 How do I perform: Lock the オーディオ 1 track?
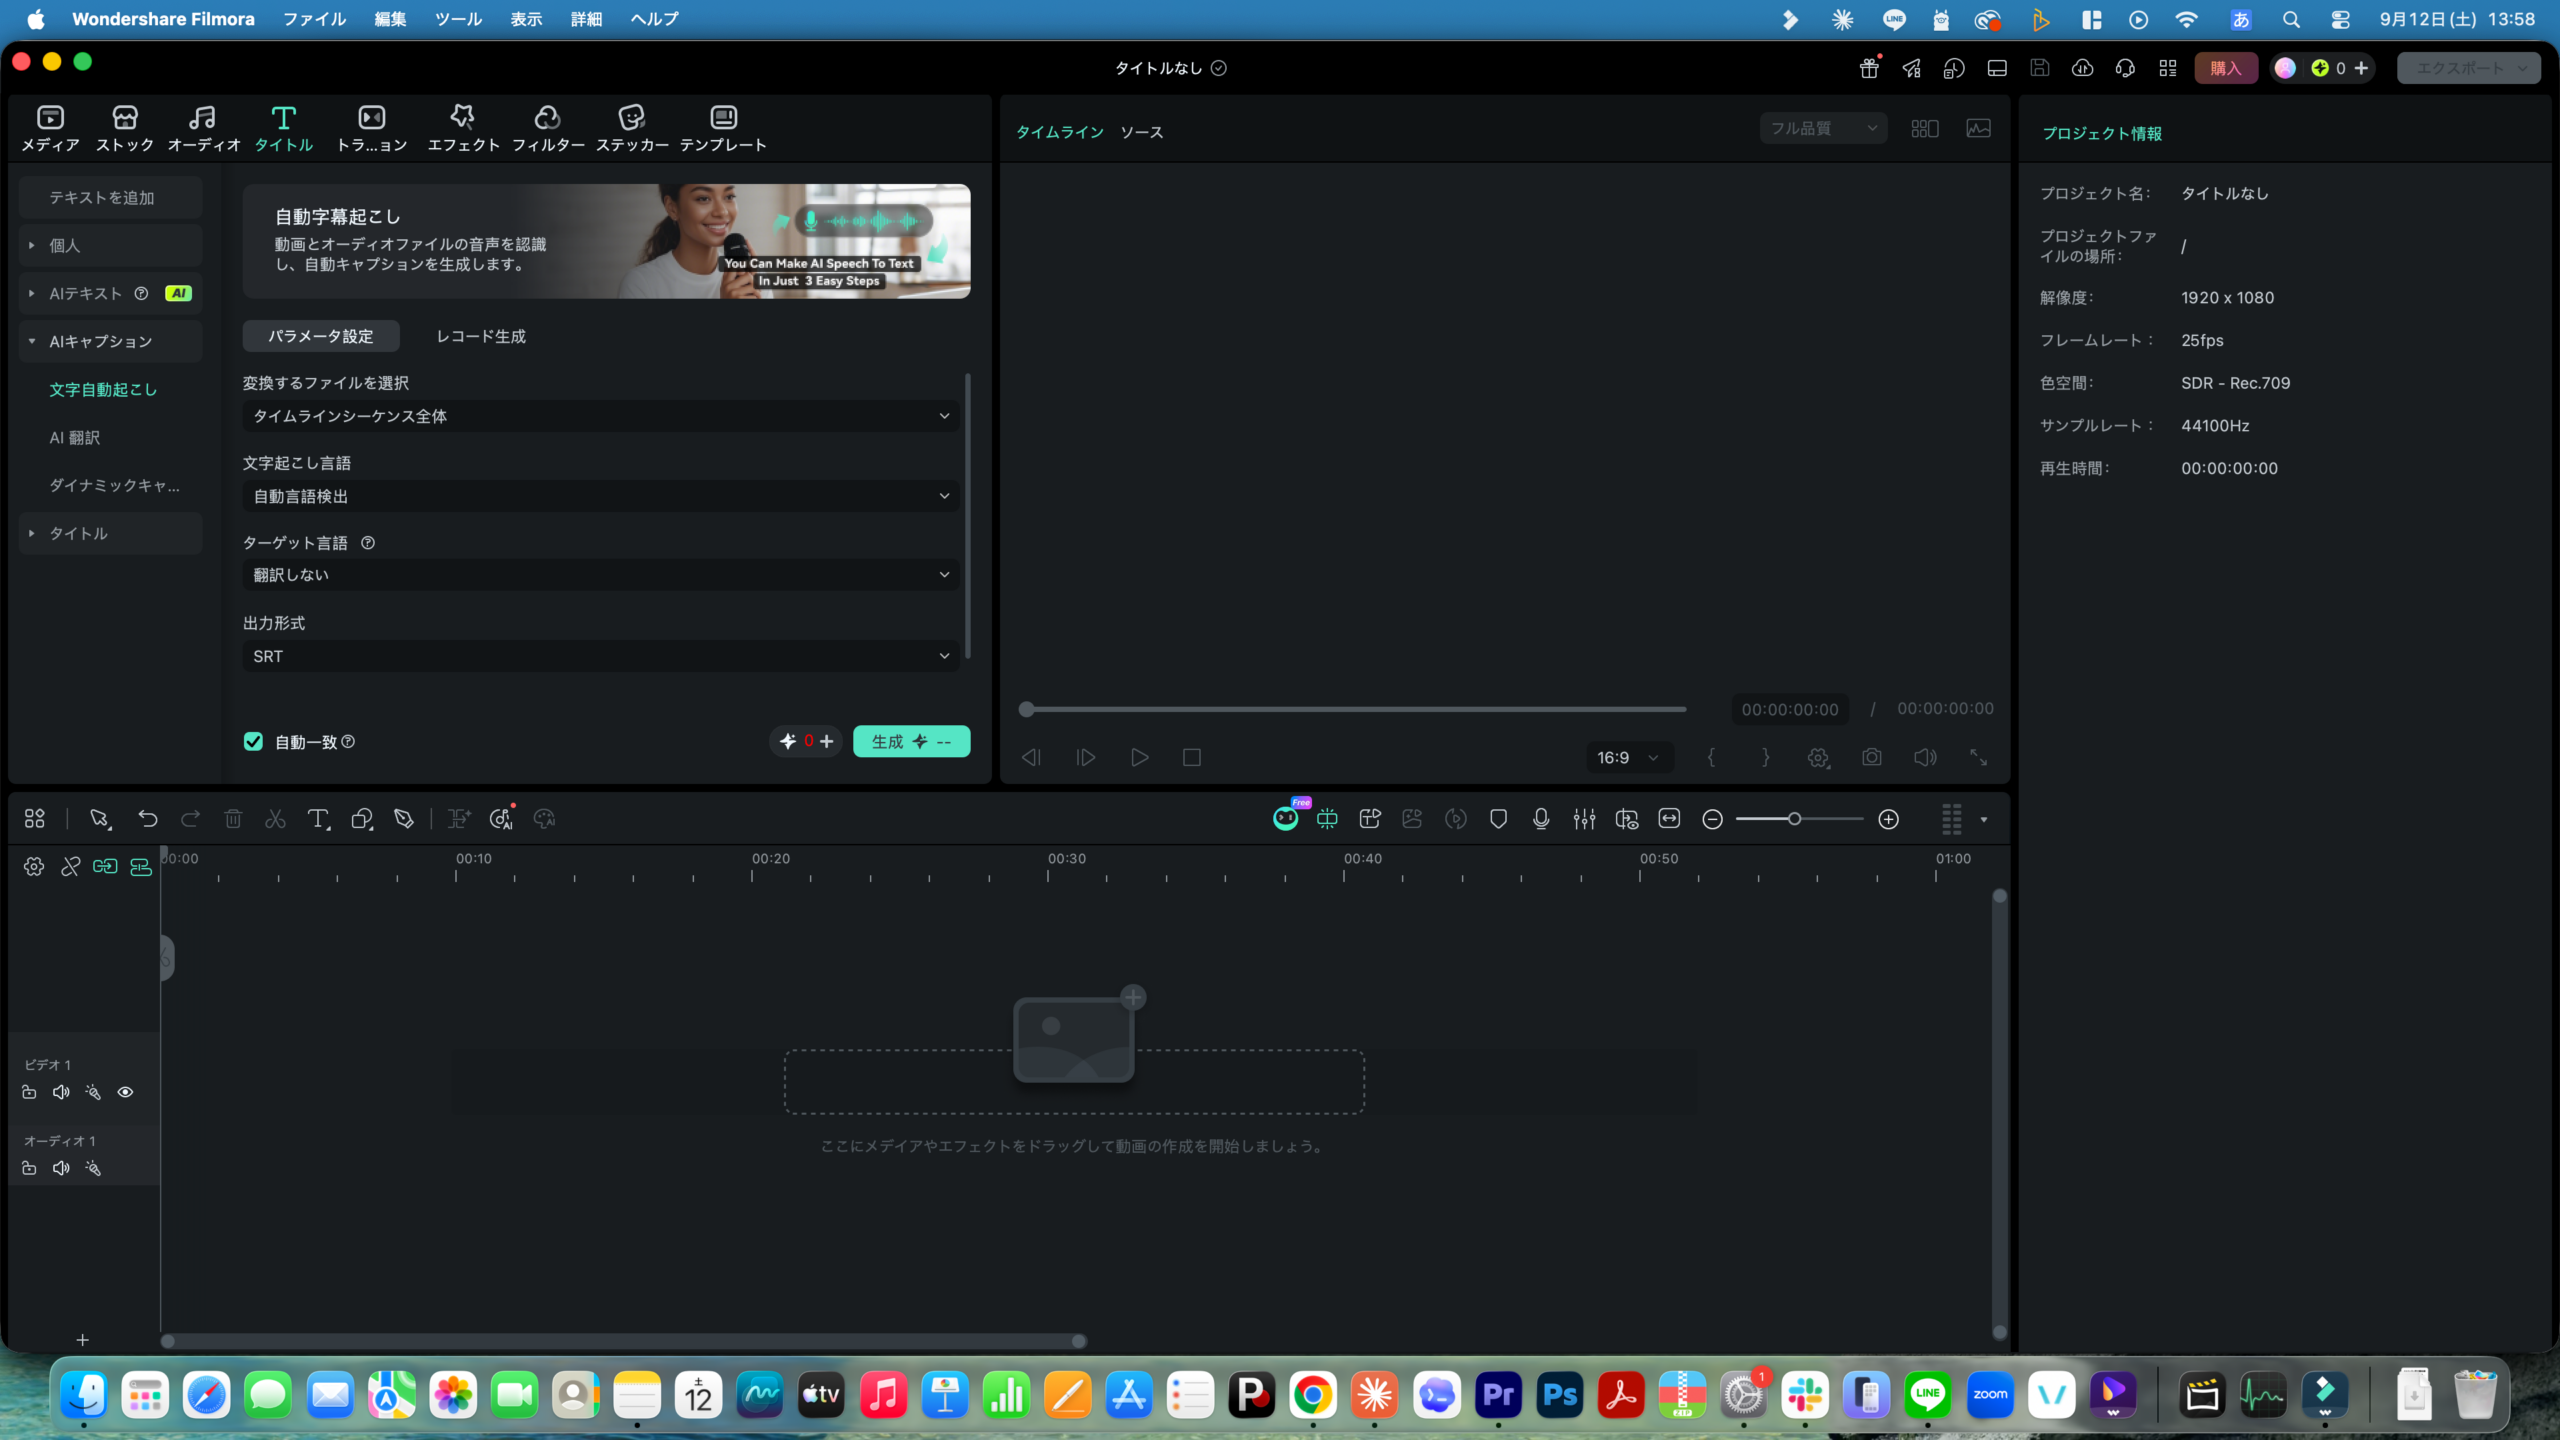(x=29, y=1168)
